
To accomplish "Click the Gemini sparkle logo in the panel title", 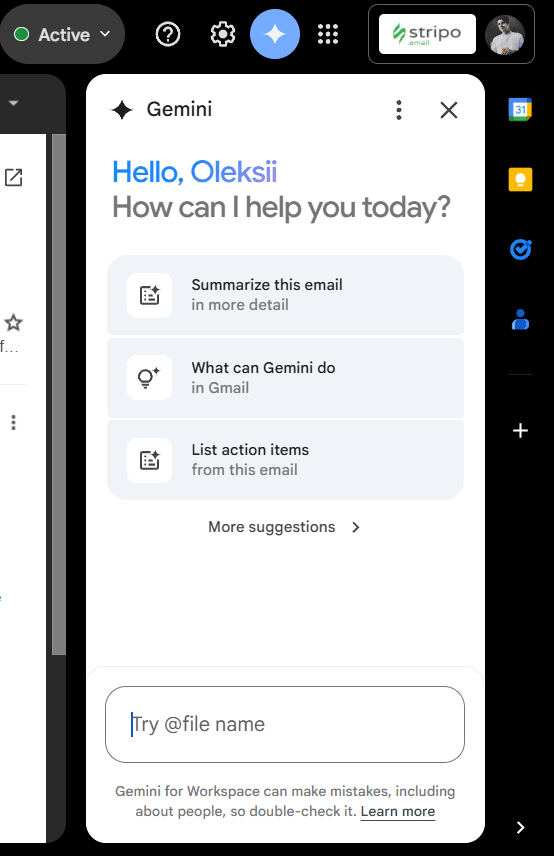I will (122, 110).
